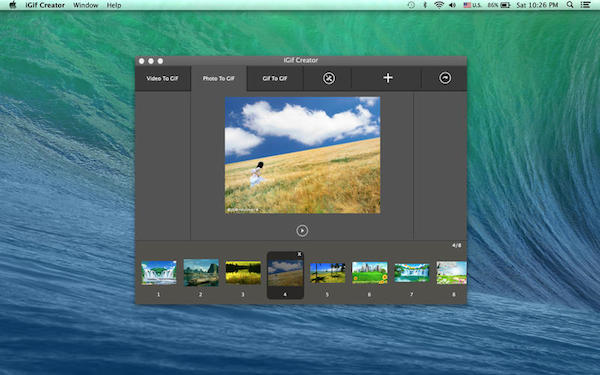Click the Time Machine icon in menu bar

411,5
